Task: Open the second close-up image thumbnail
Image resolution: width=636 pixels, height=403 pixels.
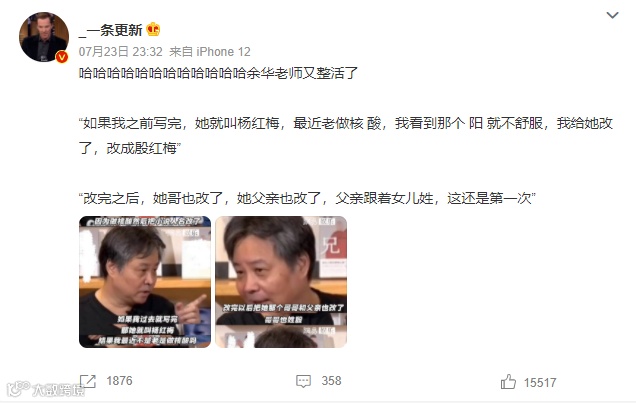Action: coord(281,282)
